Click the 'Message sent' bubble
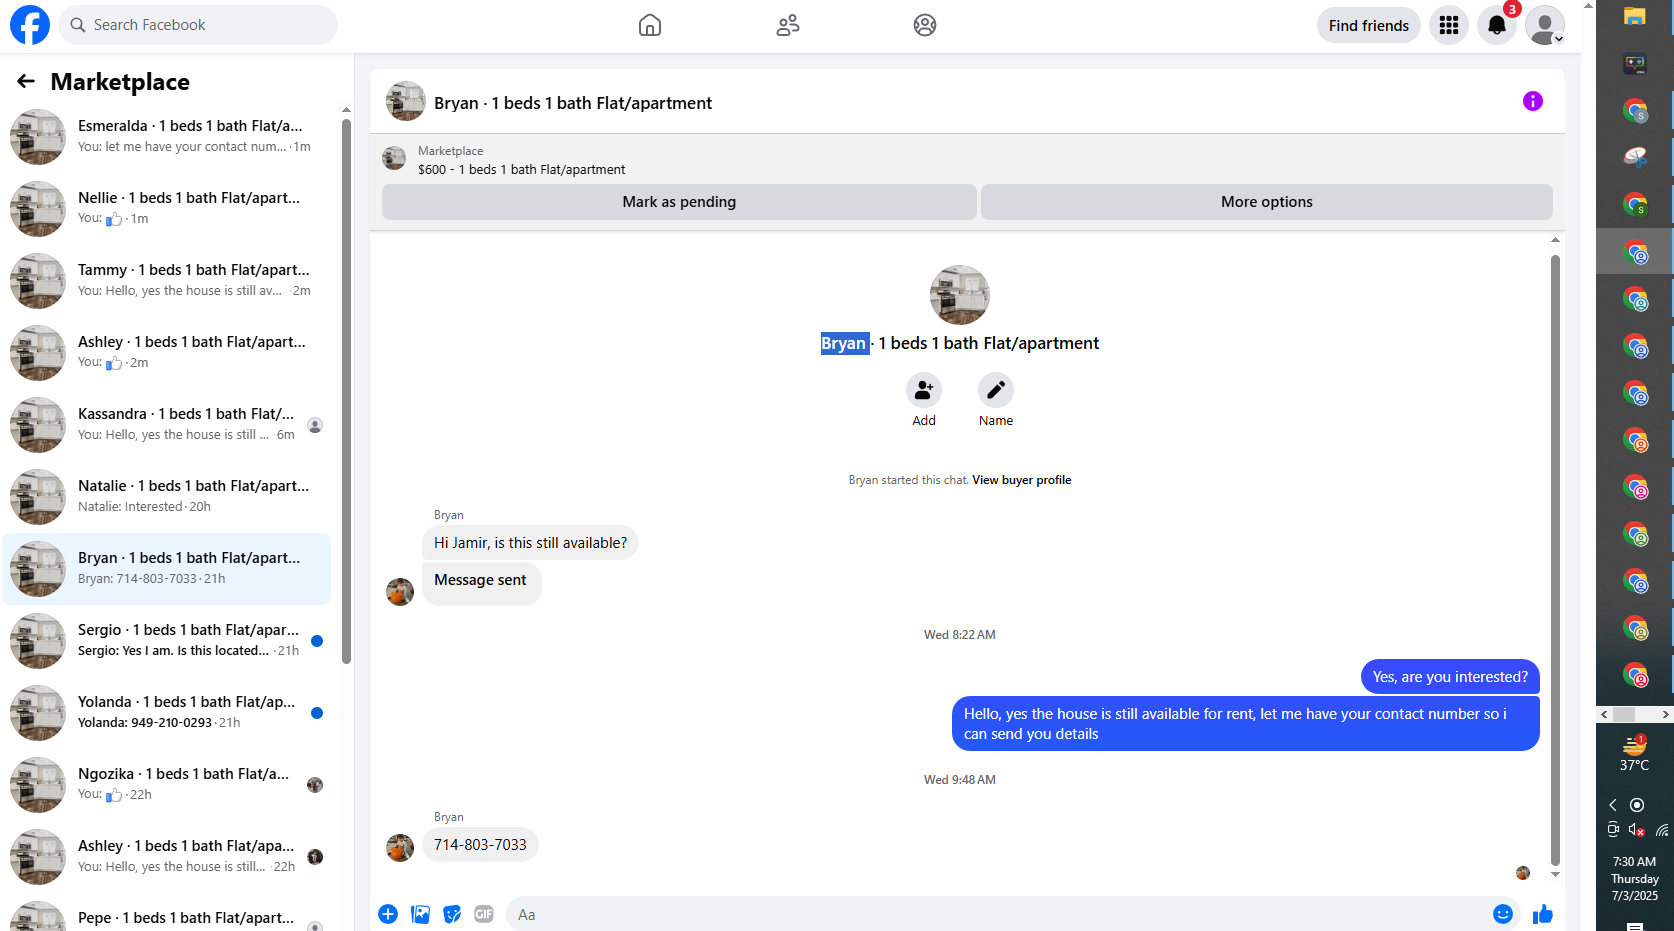This screenshot has width=1674, height=931. [481, 583]
